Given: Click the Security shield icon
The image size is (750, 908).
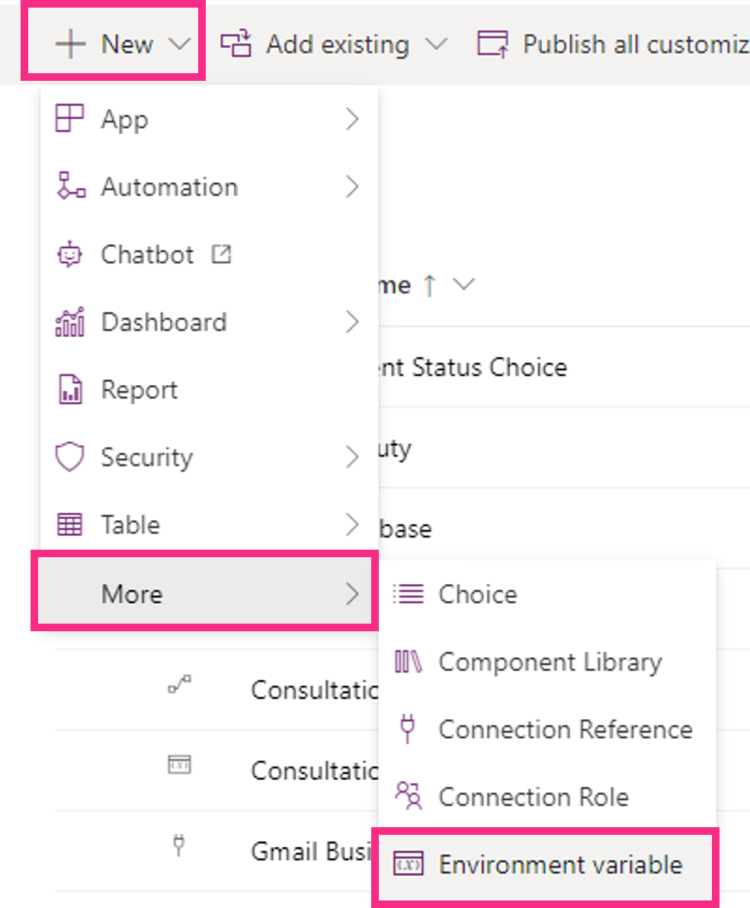Looking at the screenshot, I should point(69,458).
